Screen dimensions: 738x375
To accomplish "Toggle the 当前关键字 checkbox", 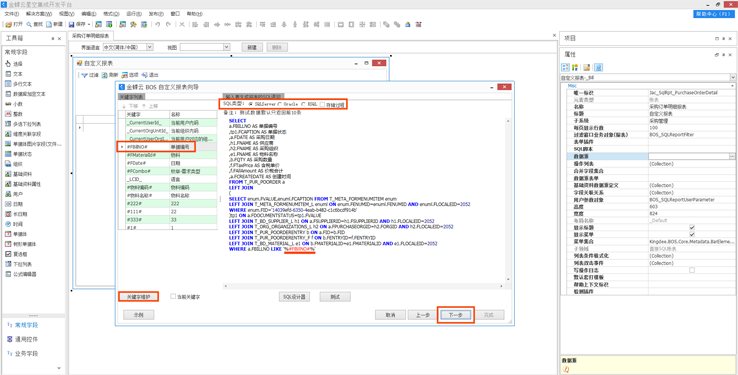I will (173, 296).
